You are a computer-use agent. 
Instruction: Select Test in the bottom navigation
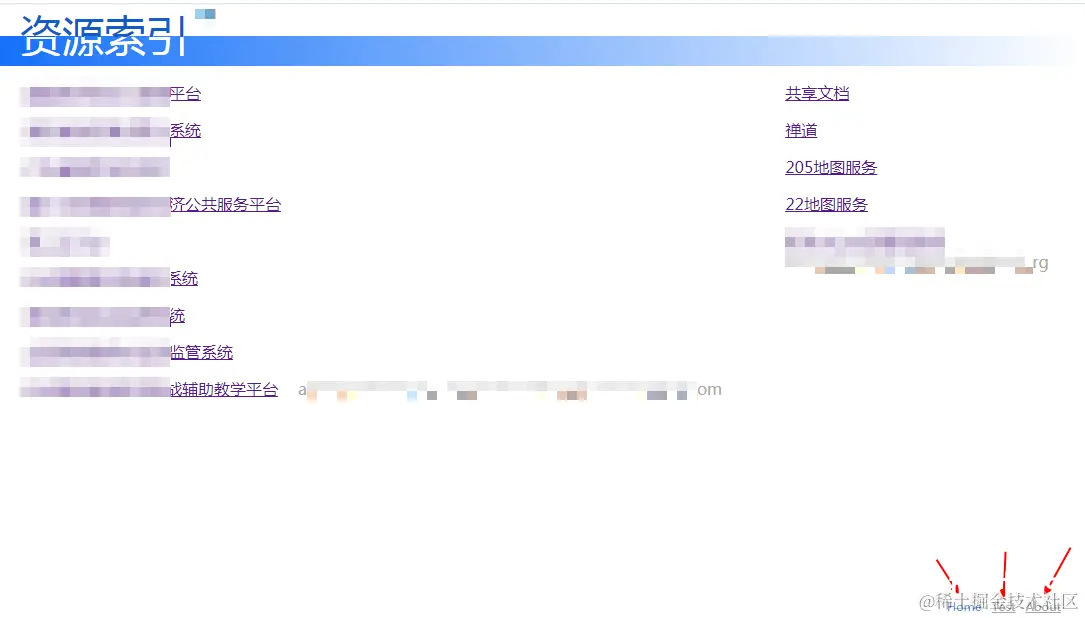tap(1003, 606)
